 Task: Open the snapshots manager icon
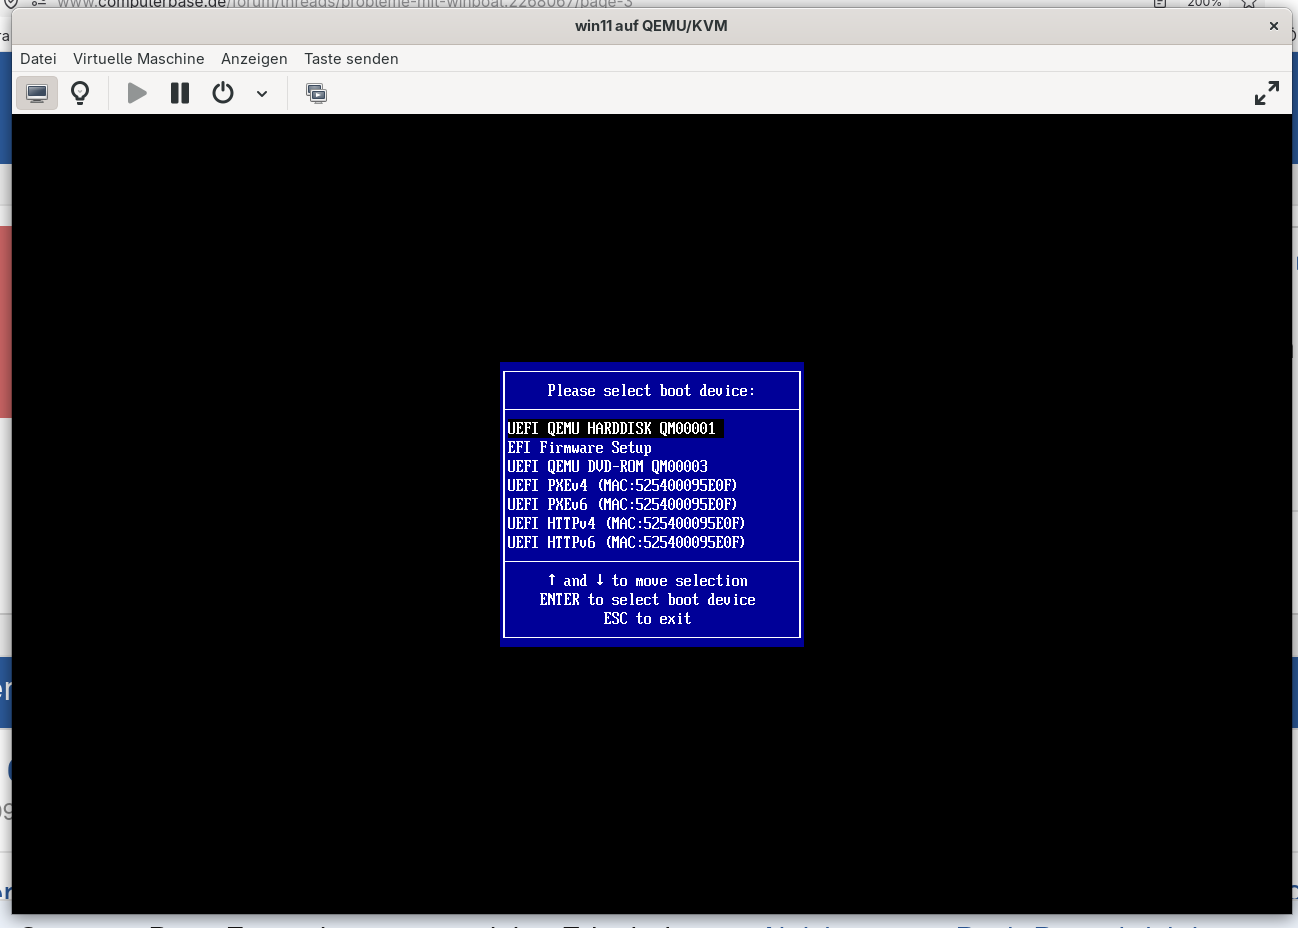(x=317, y=93)
